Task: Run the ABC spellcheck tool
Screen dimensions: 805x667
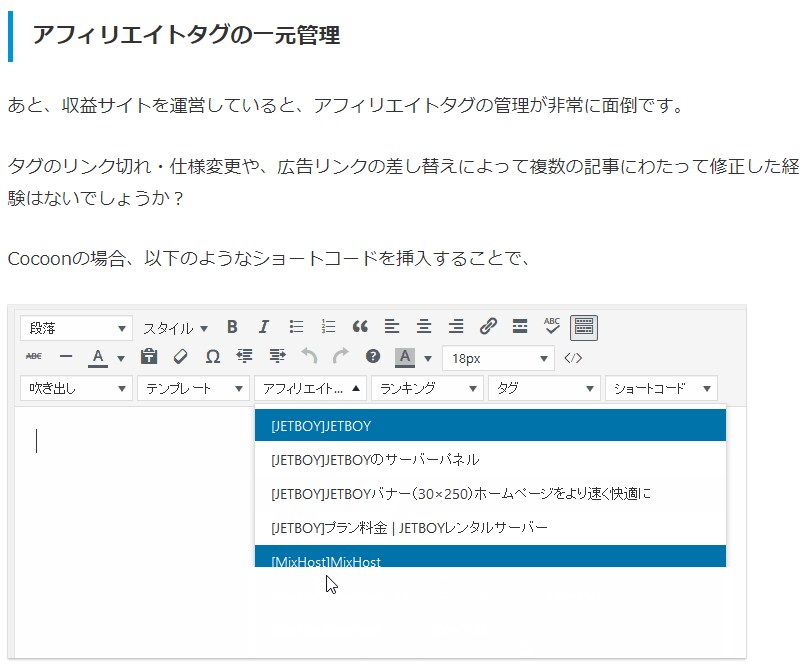Action: 552,327
